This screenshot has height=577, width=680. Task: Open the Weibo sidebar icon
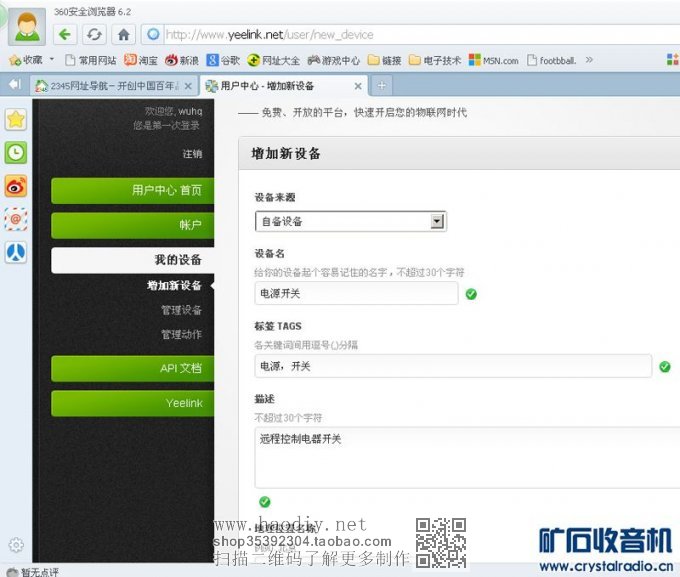(16, 185)
